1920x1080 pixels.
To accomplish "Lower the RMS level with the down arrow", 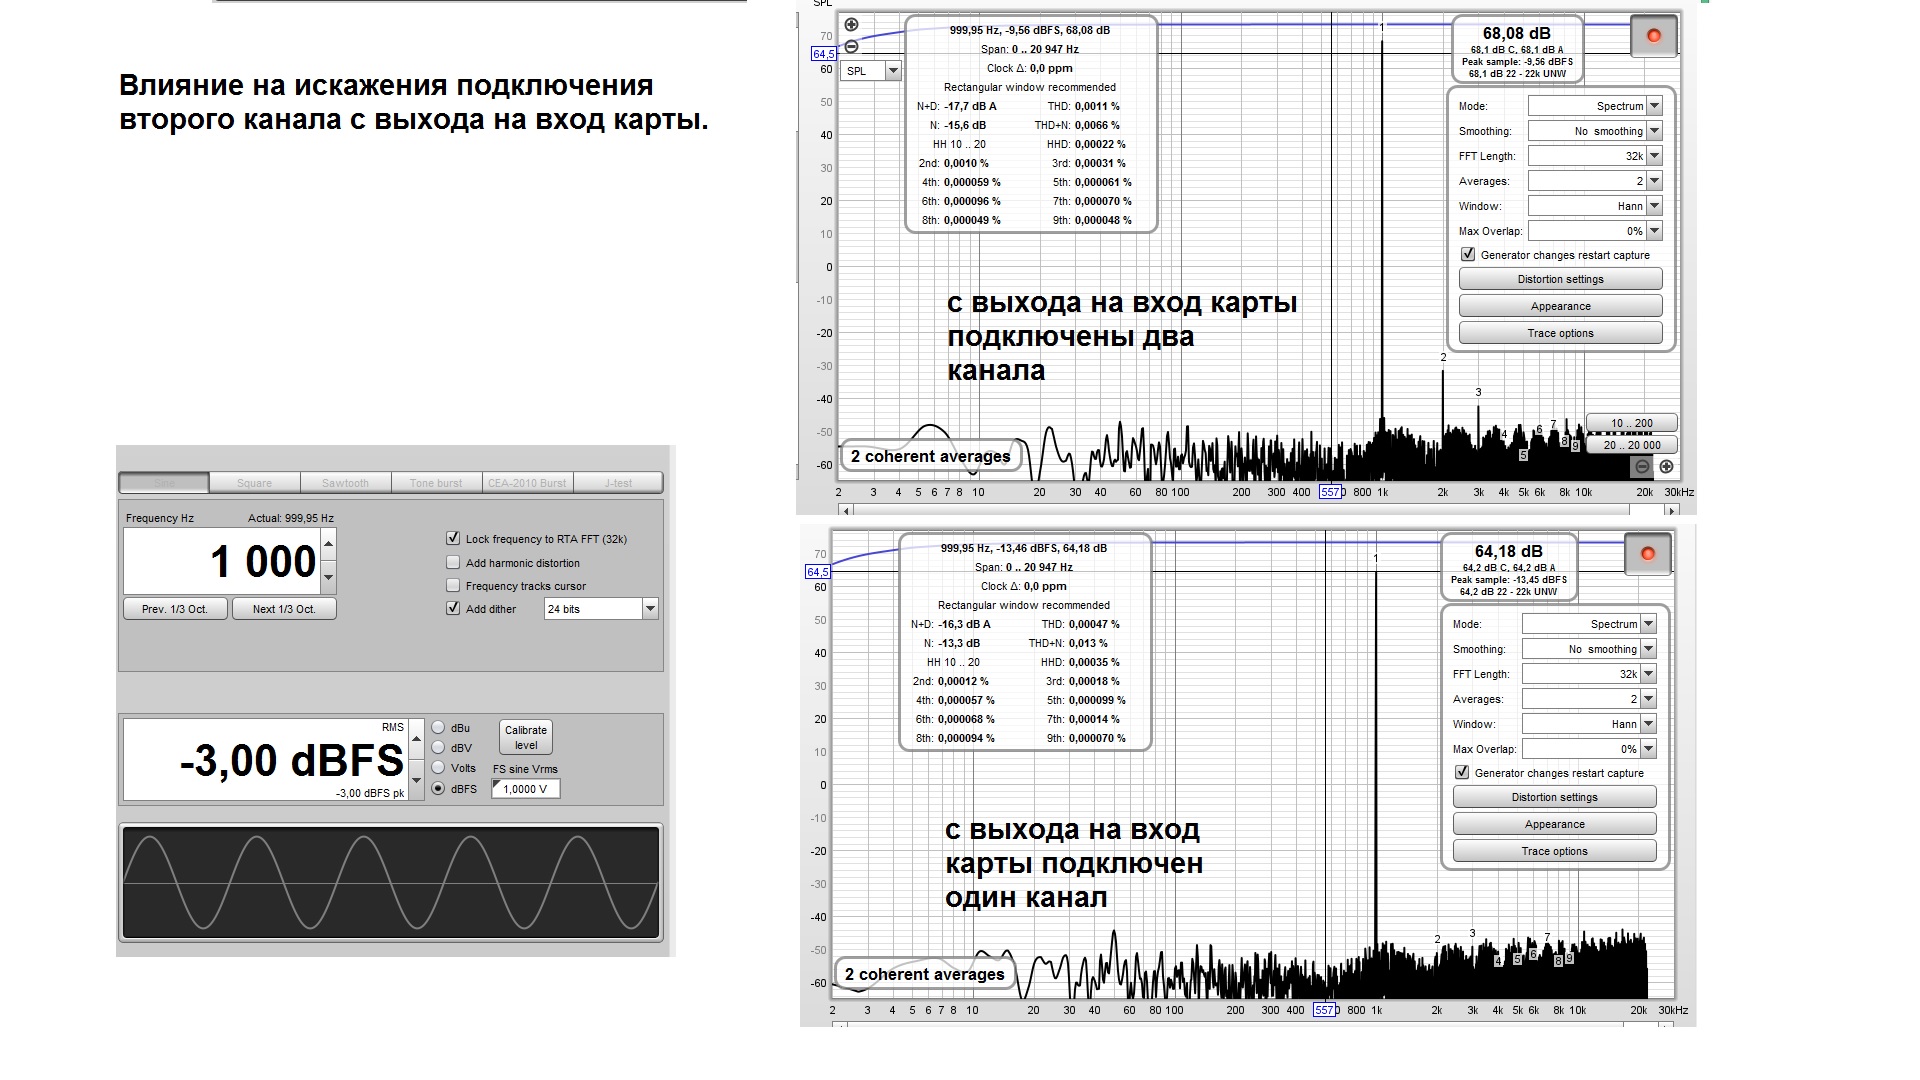I will point(416,781).
